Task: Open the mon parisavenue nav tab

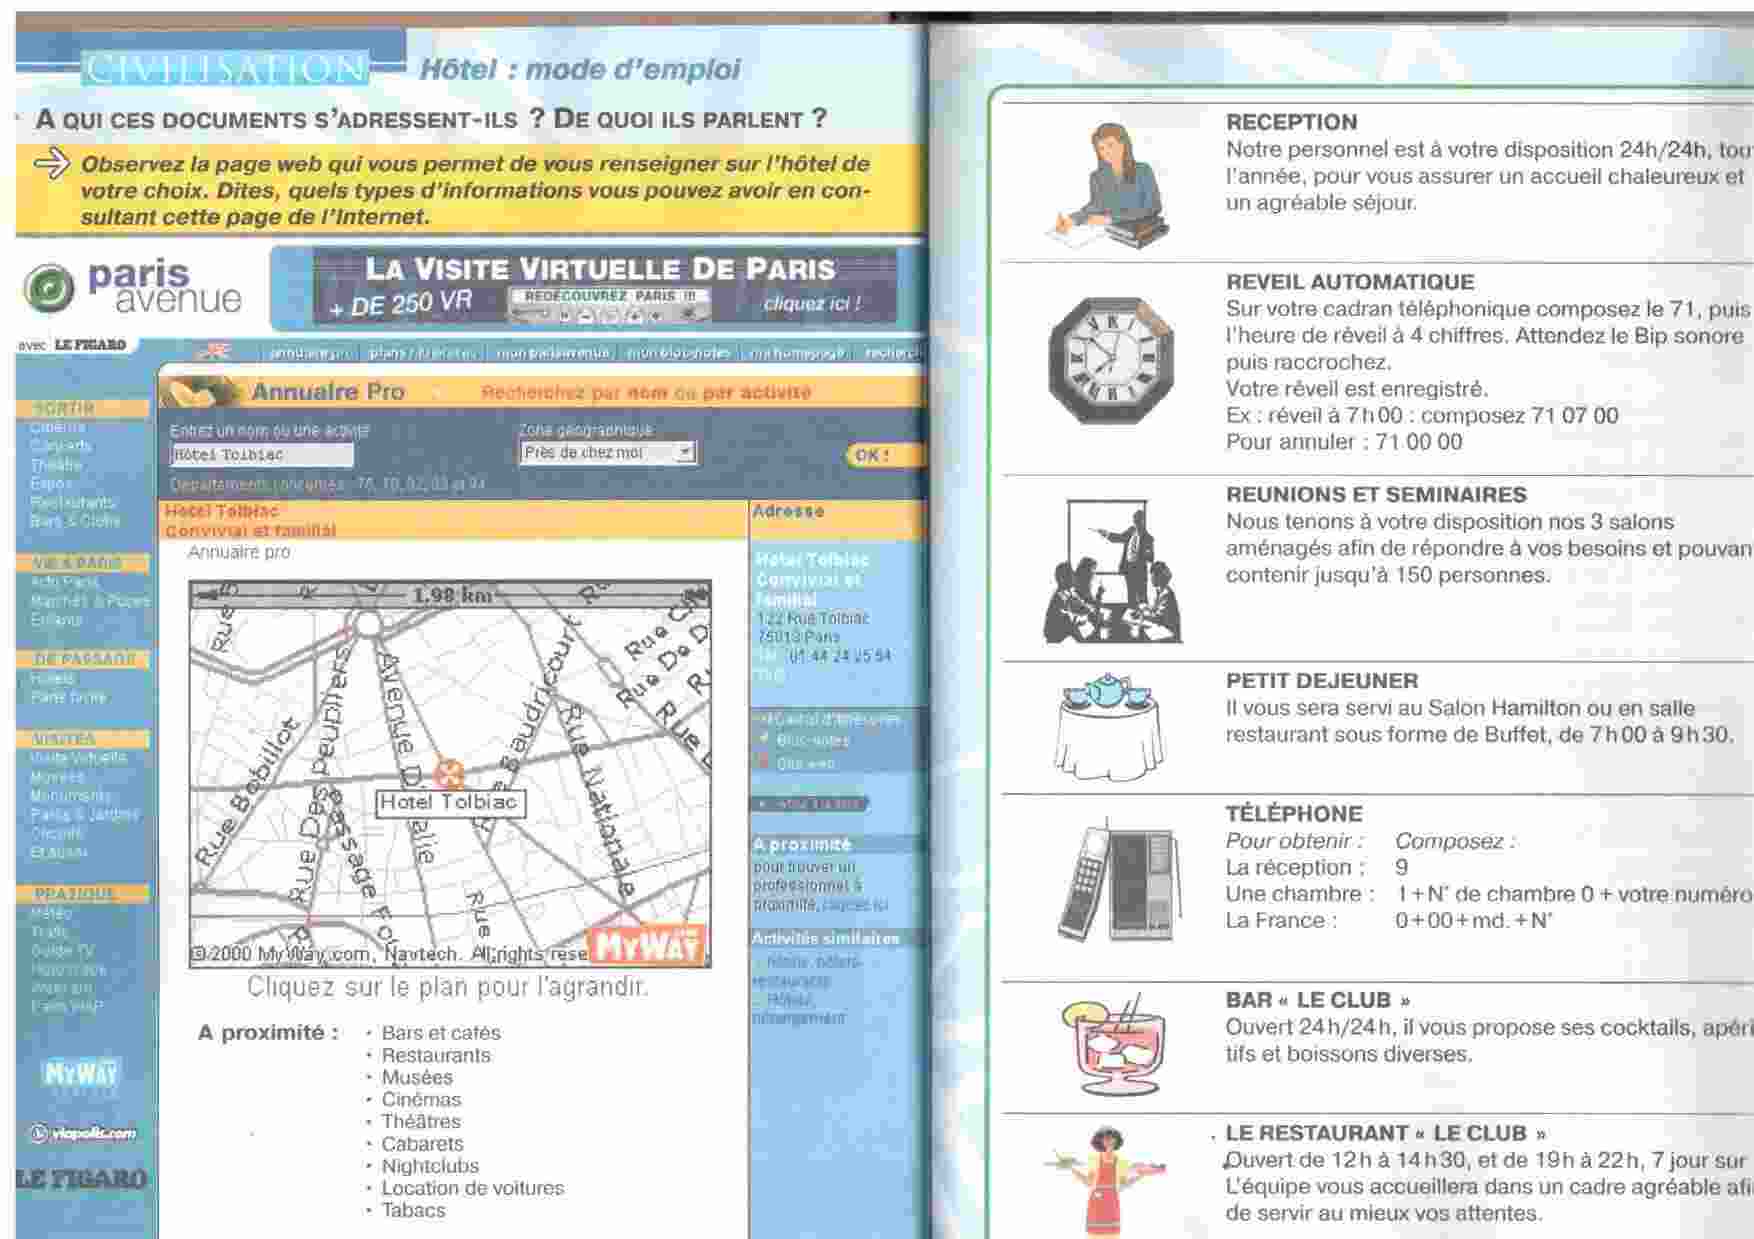Action: coord(553,353)
